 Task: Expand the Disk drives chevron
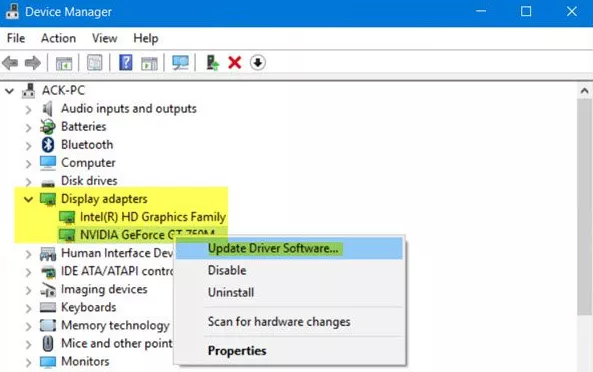pyautogui.click(x=28, y=181)
